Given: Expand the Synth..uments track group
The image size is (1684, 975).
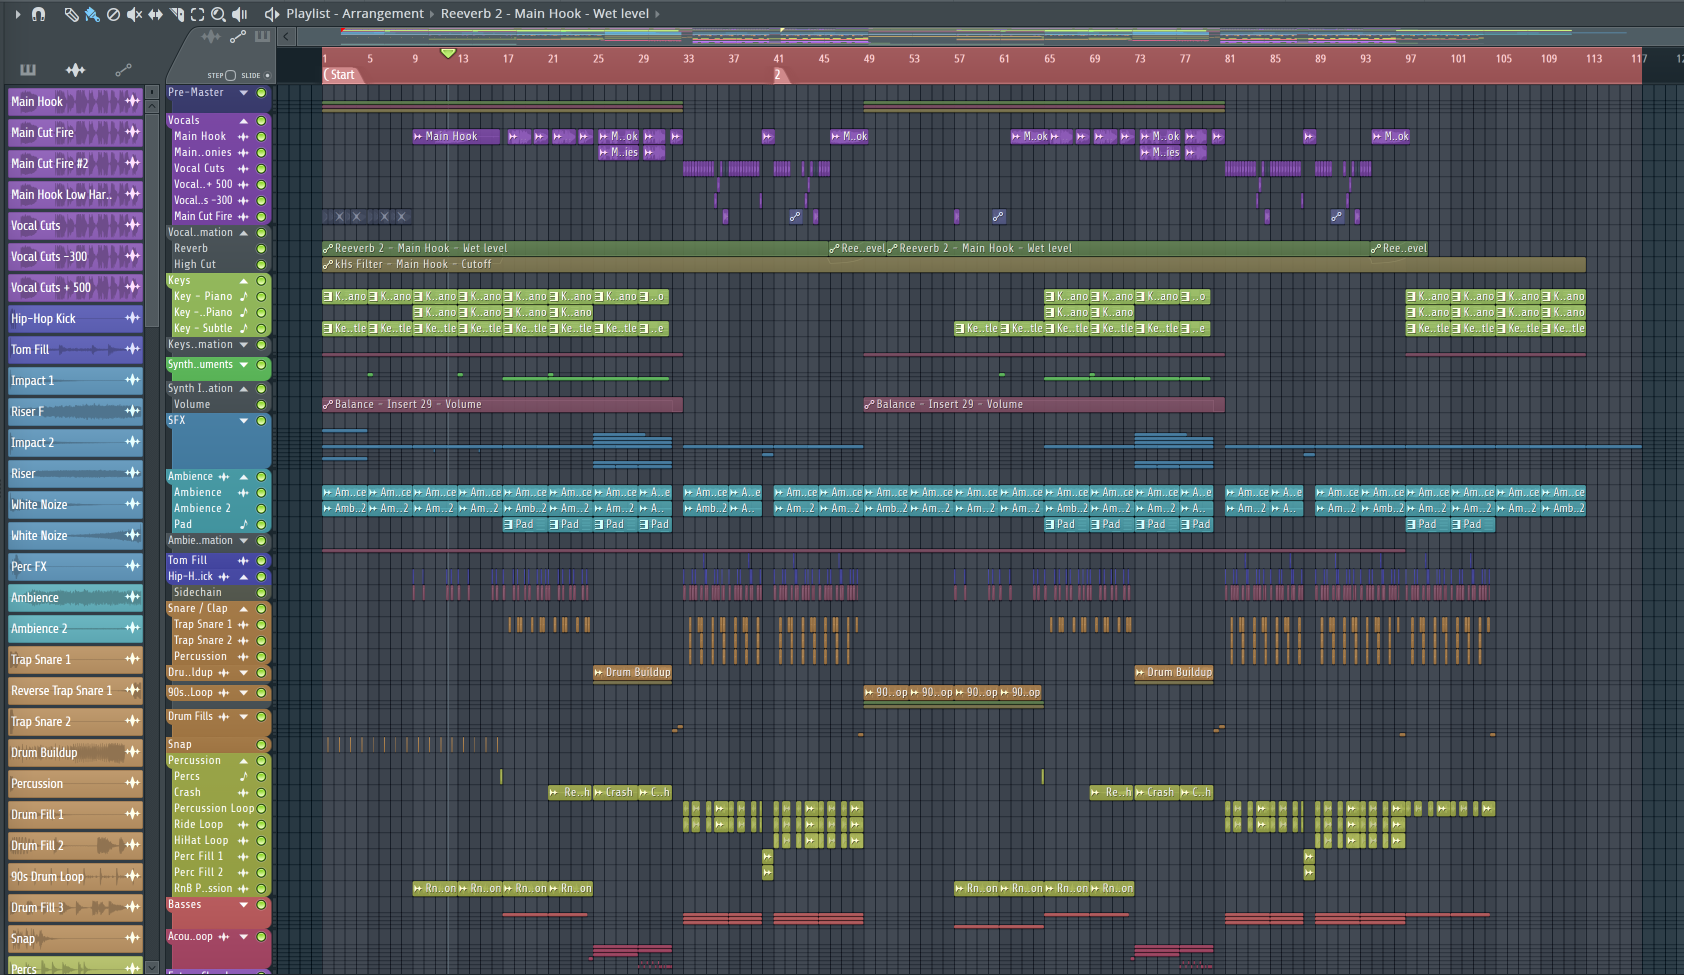Looking at the screenshot, I should click(243, 365).
